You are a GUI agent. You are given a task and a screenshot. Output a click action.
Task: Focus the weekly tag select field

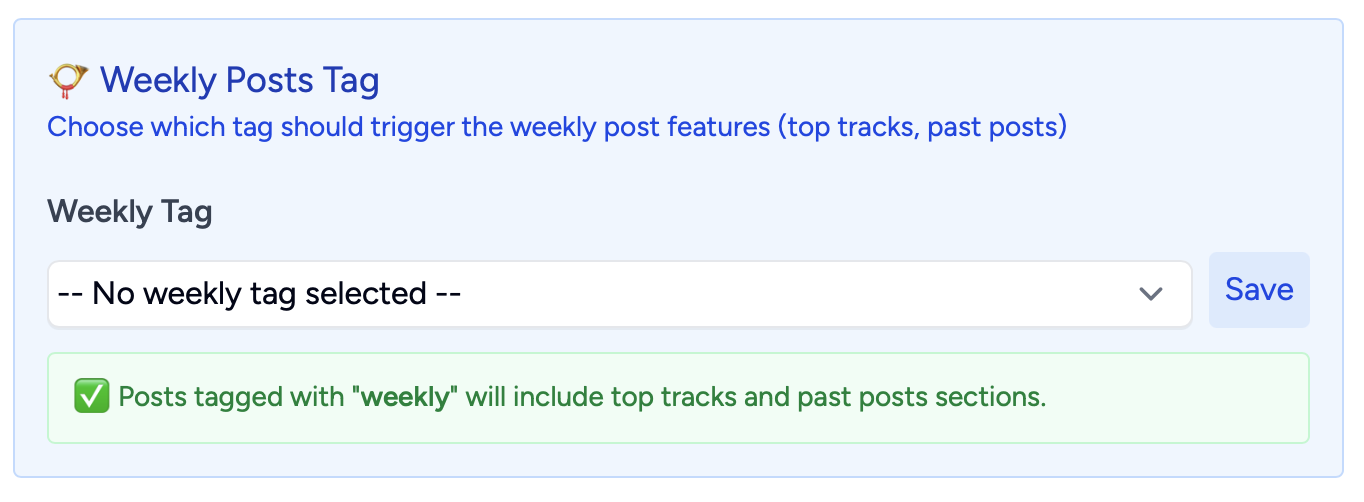(620, 294)
